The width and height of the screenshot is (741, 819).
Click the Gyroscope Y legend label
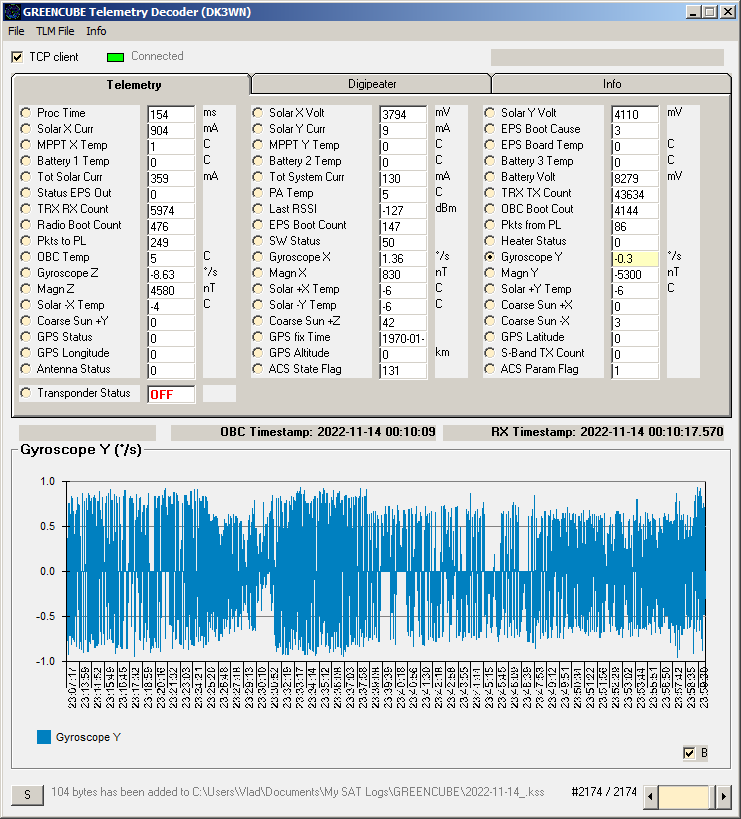point(88,737)
